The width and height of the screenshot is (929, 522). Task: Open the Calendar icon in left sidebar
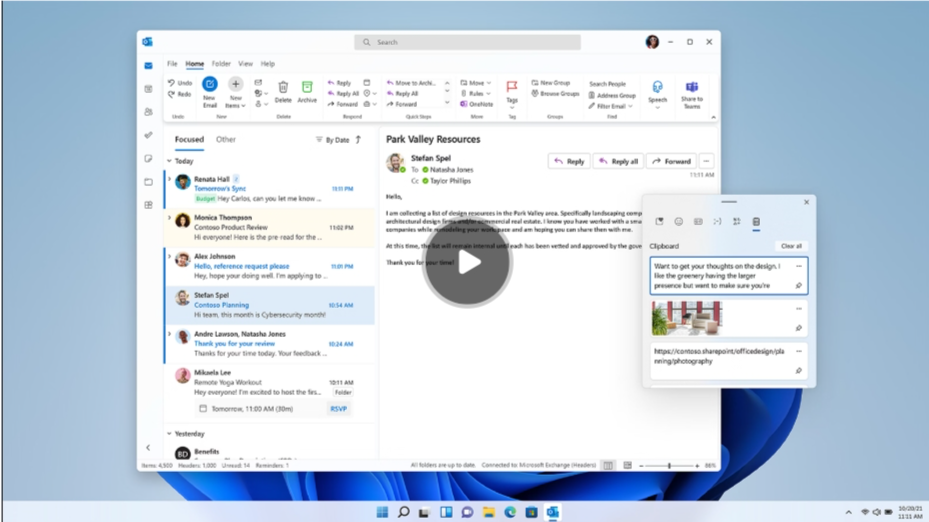tap(148, 89)
